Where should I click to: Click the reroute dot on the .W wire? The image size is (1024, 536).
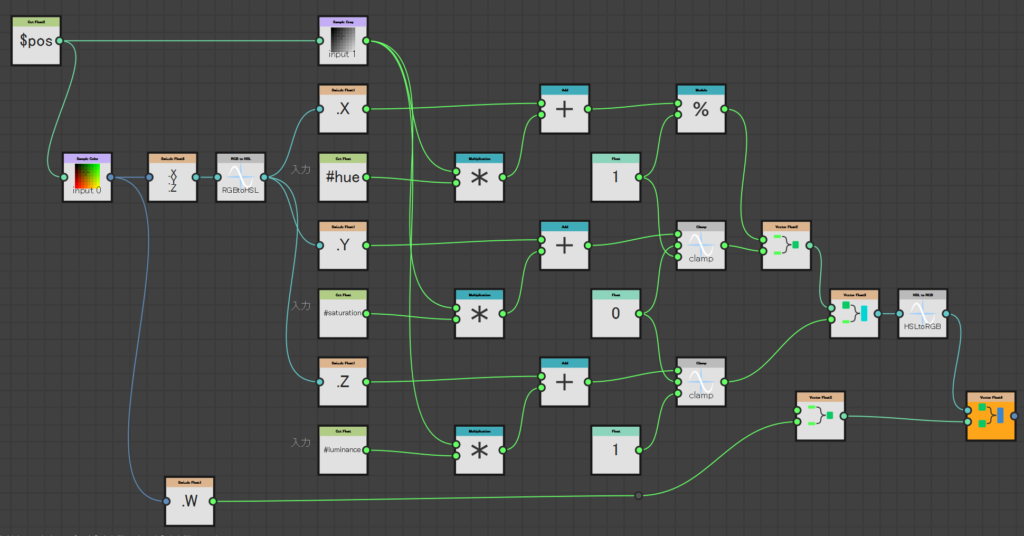pyautogui.click(x=638, y=495)
